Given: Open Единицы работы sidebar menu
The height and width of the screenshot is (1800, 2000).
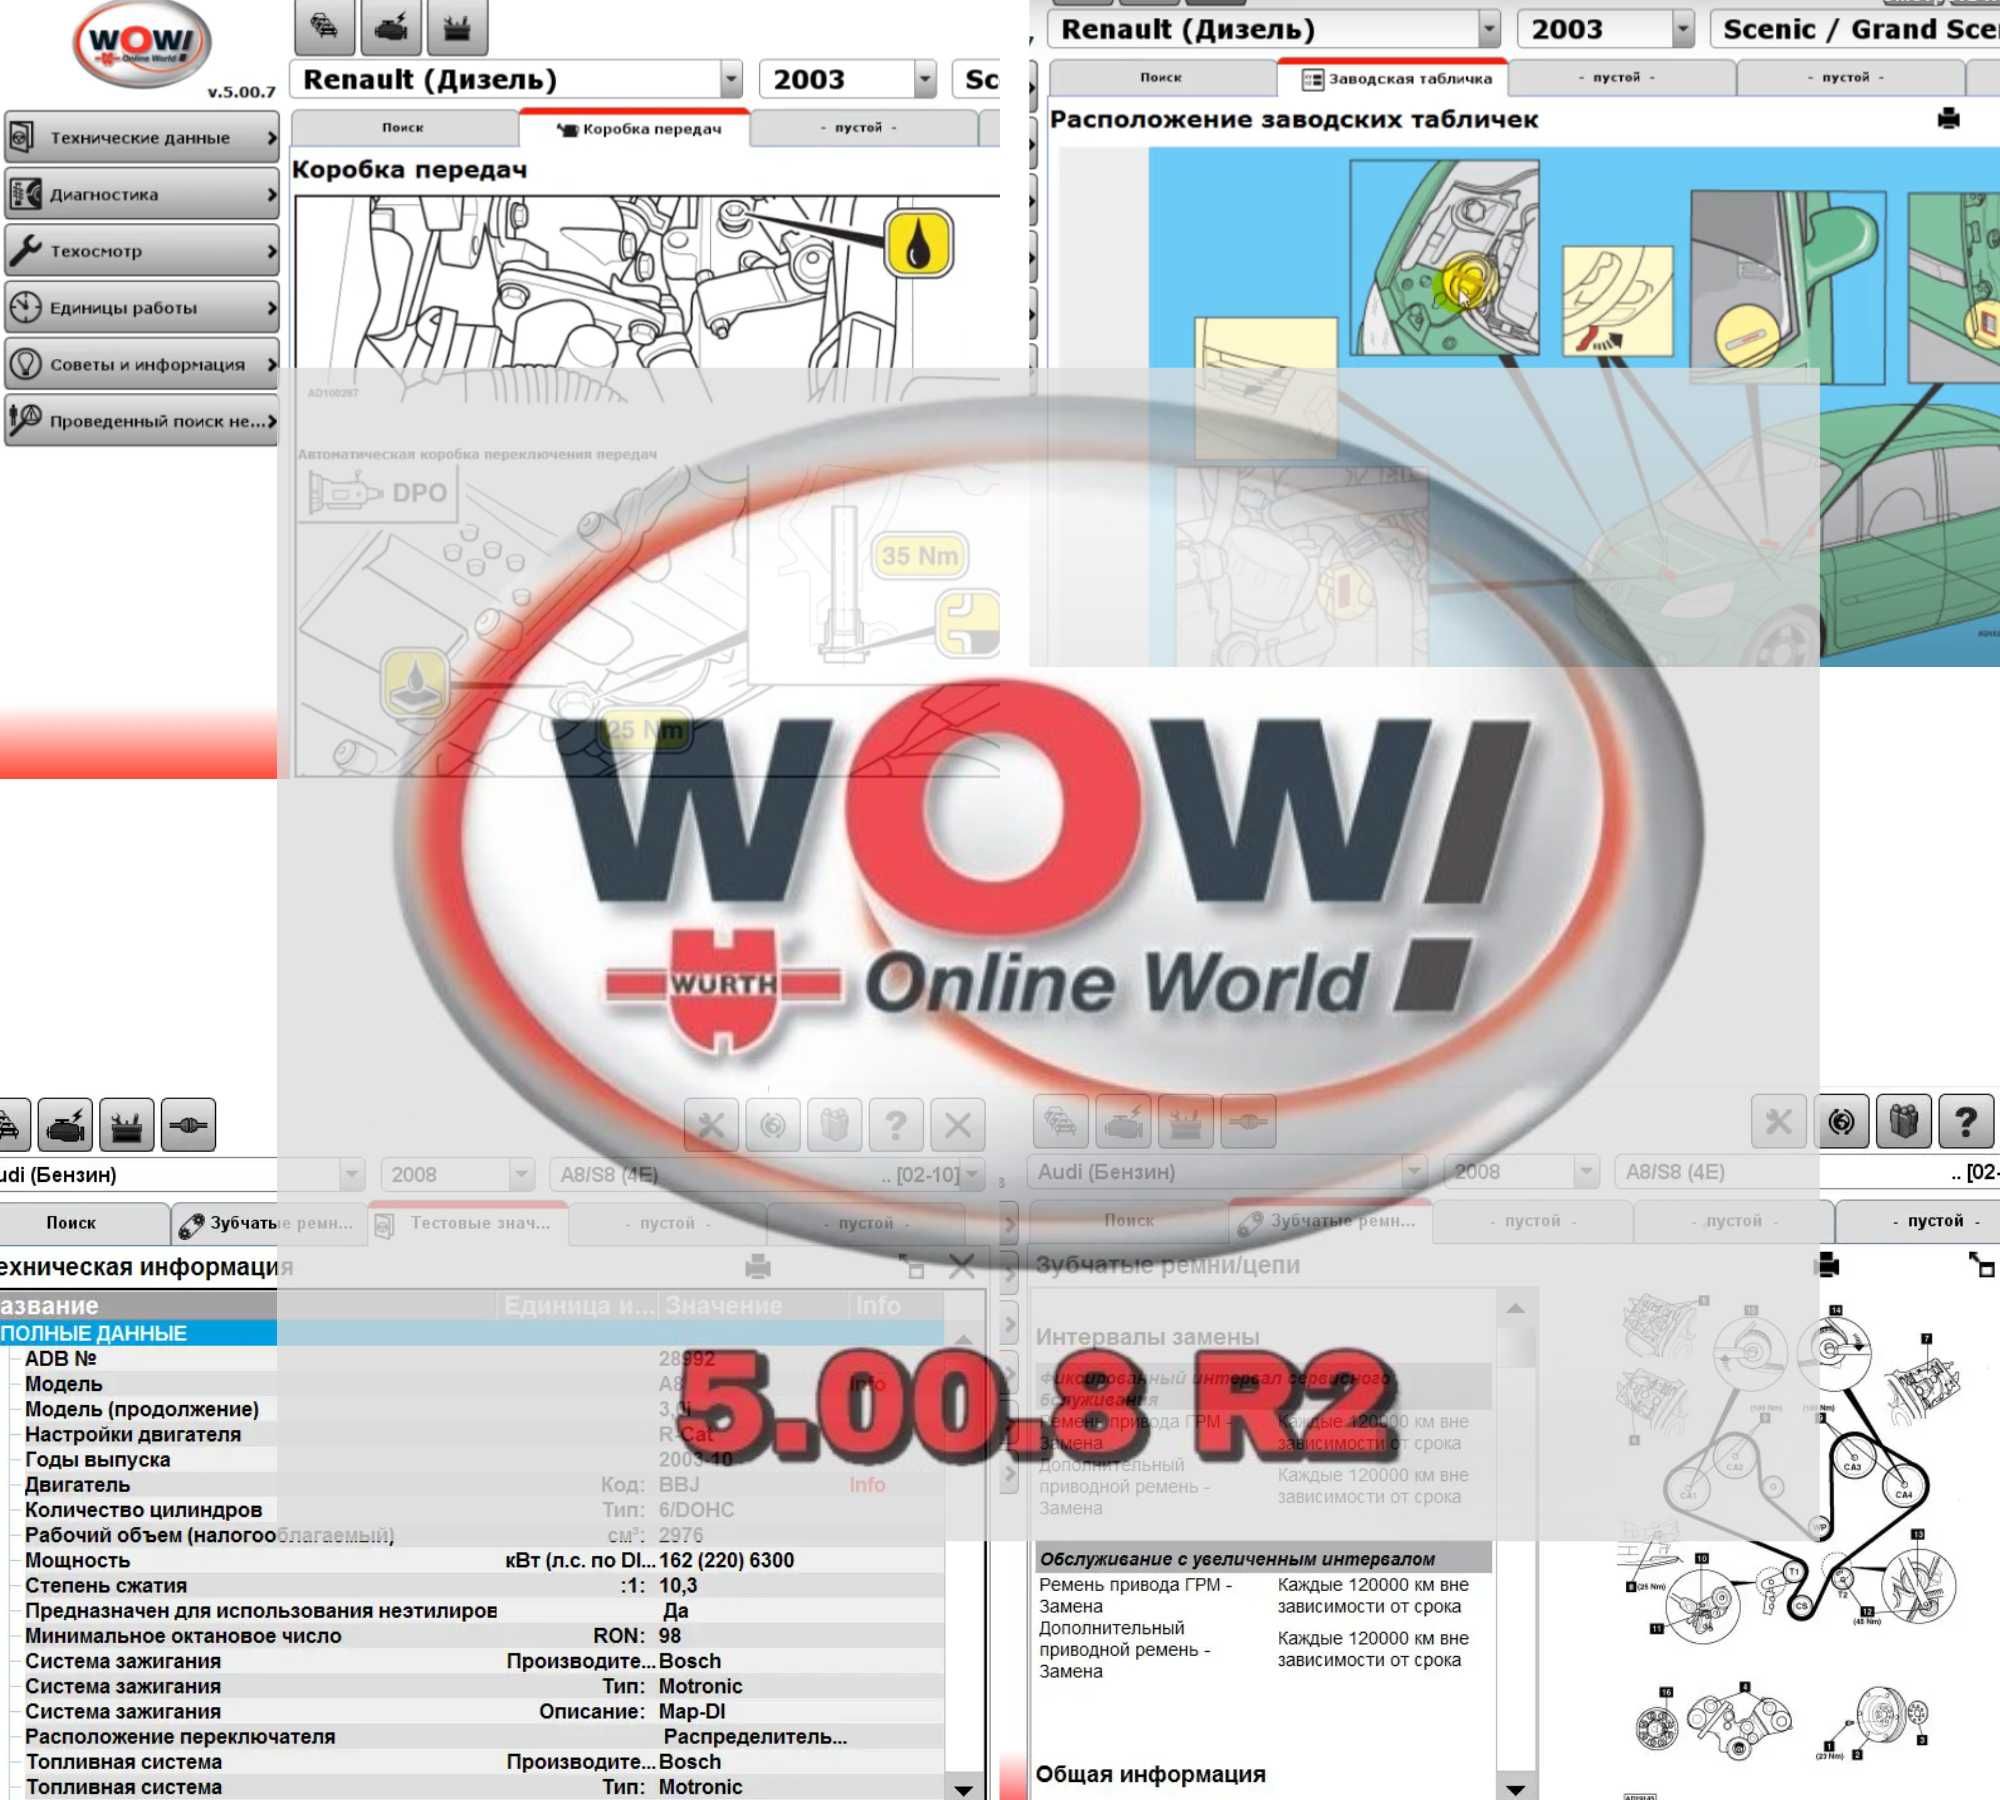Looking at the screenshot, I should coord(141,308).
